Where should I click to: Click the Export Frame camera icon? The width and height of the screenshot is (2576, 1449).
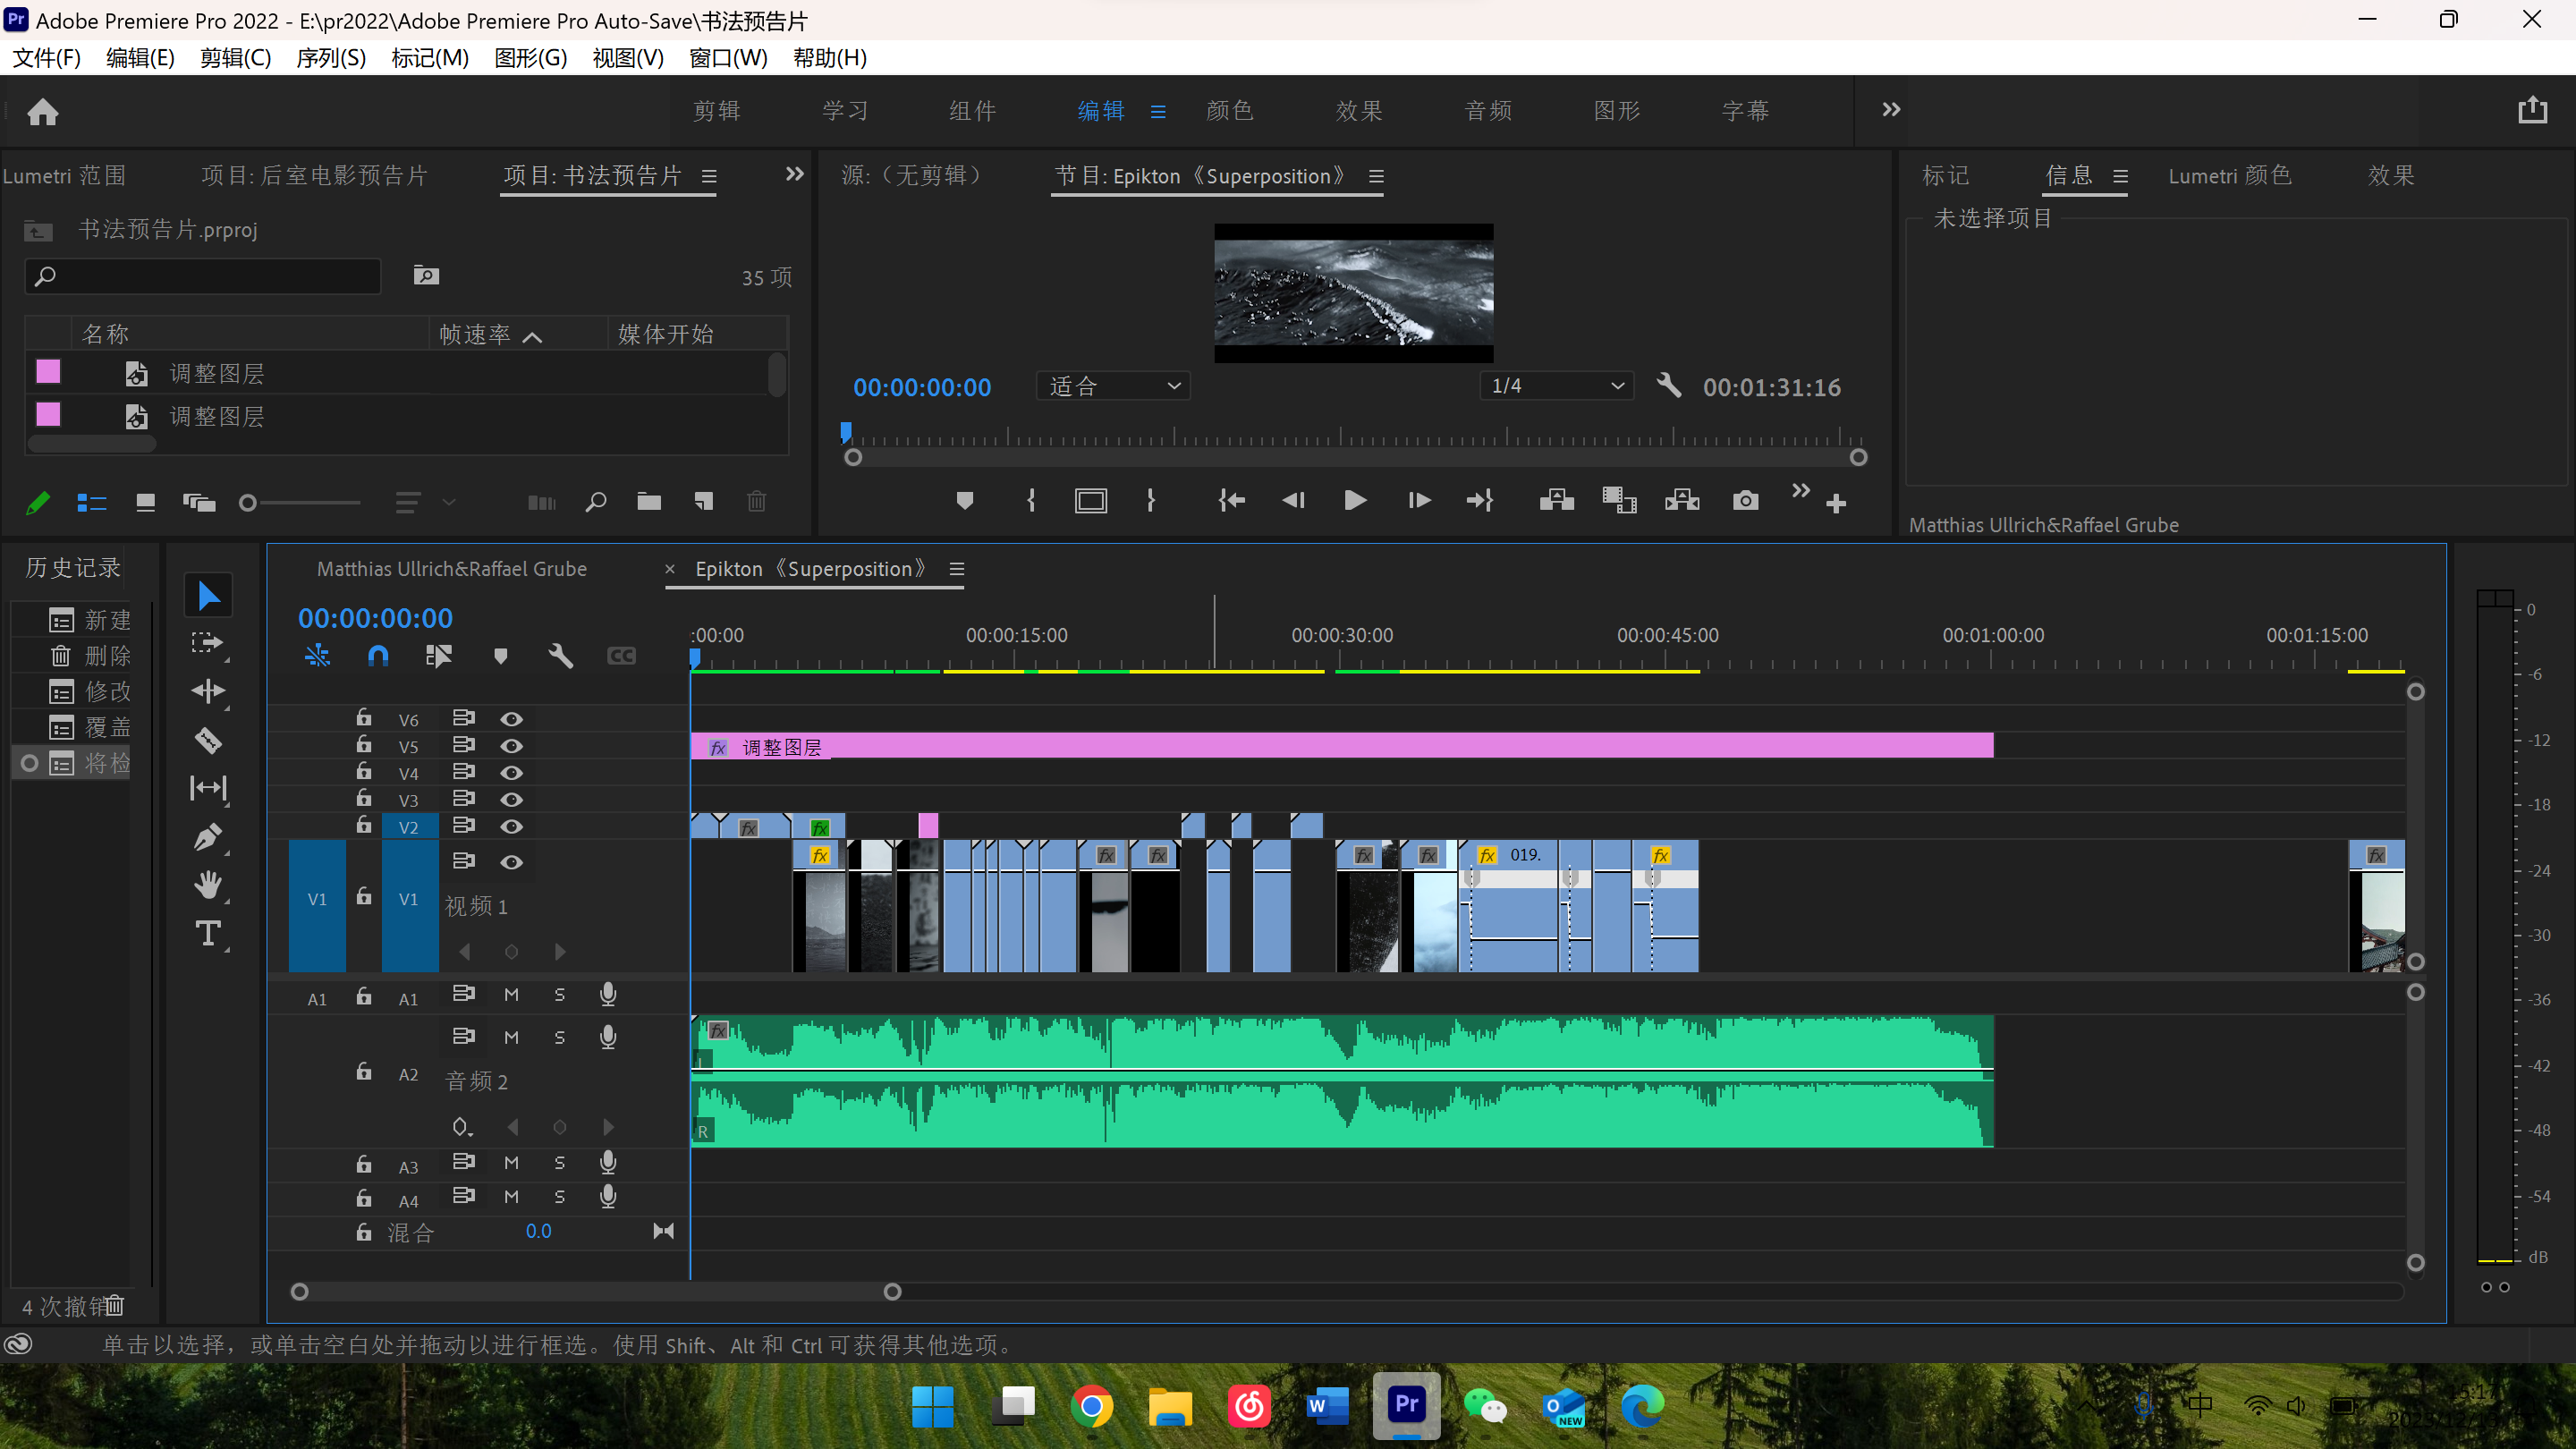[1745, 500]
